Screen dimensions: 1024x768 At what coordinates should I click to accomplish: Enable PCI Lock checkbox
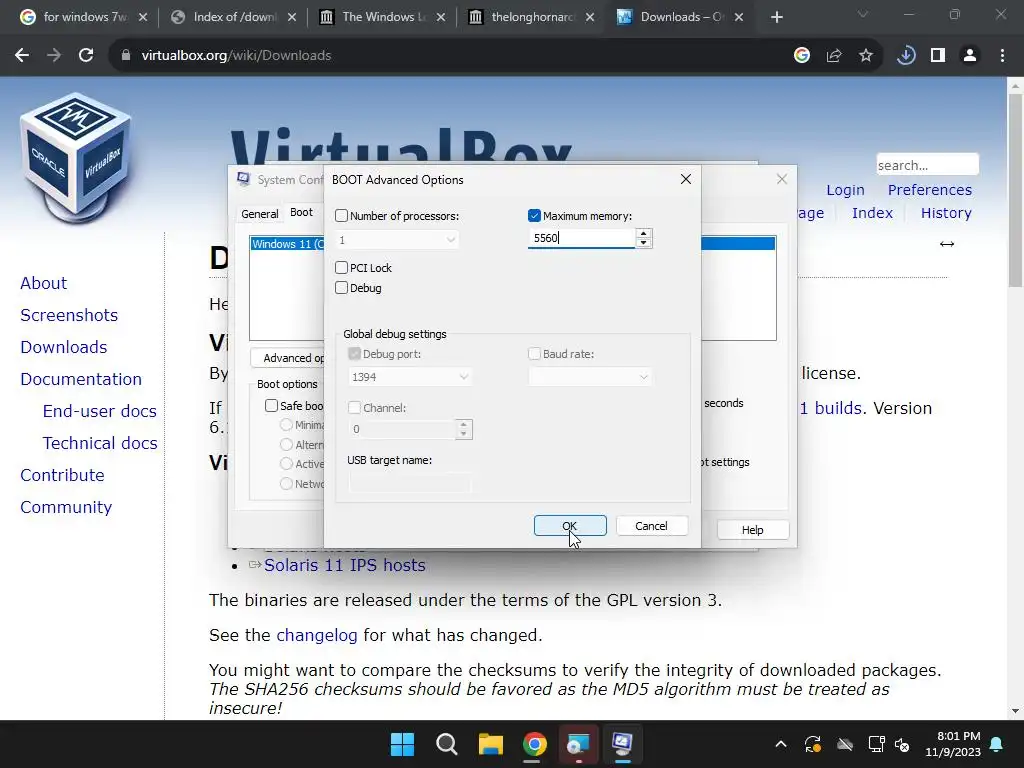coord(342,267)
